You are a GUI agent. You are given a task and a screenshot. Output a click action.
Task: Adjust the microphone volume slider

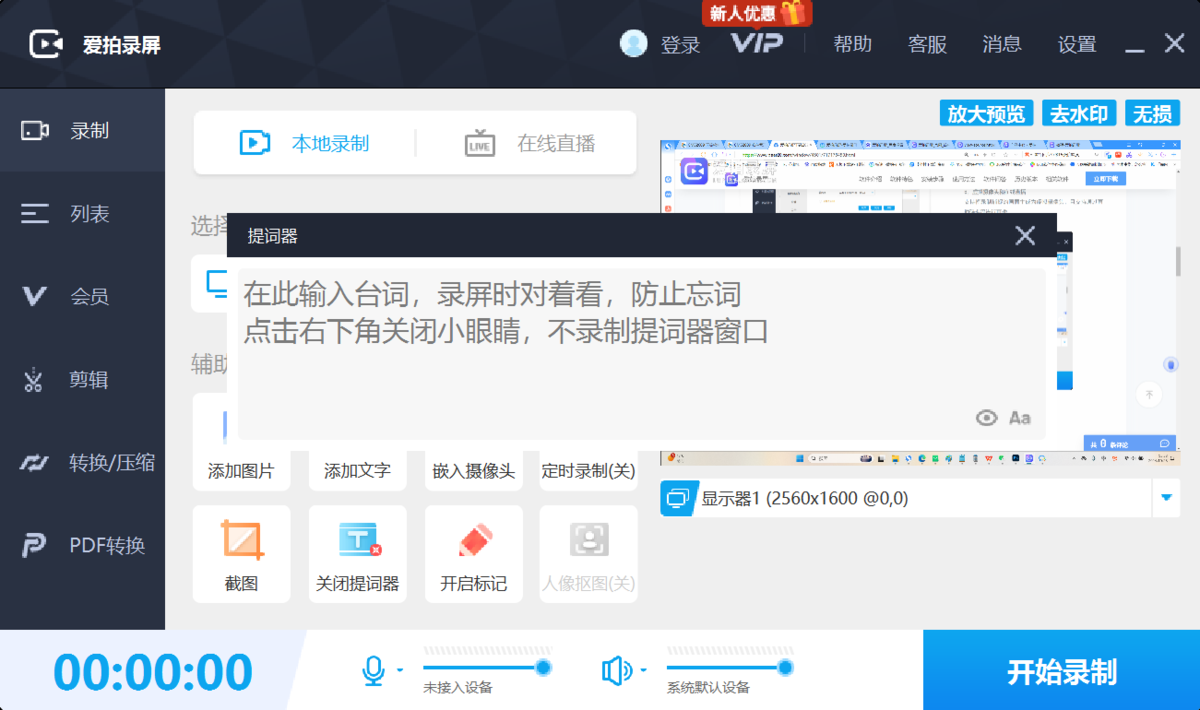tap(487, 667)
